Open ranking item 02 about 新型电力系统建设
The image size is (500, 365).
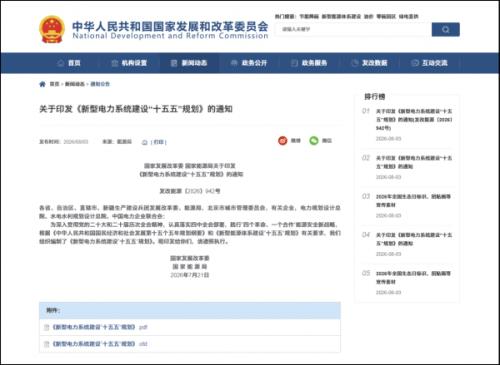click(x=414, y=162)
